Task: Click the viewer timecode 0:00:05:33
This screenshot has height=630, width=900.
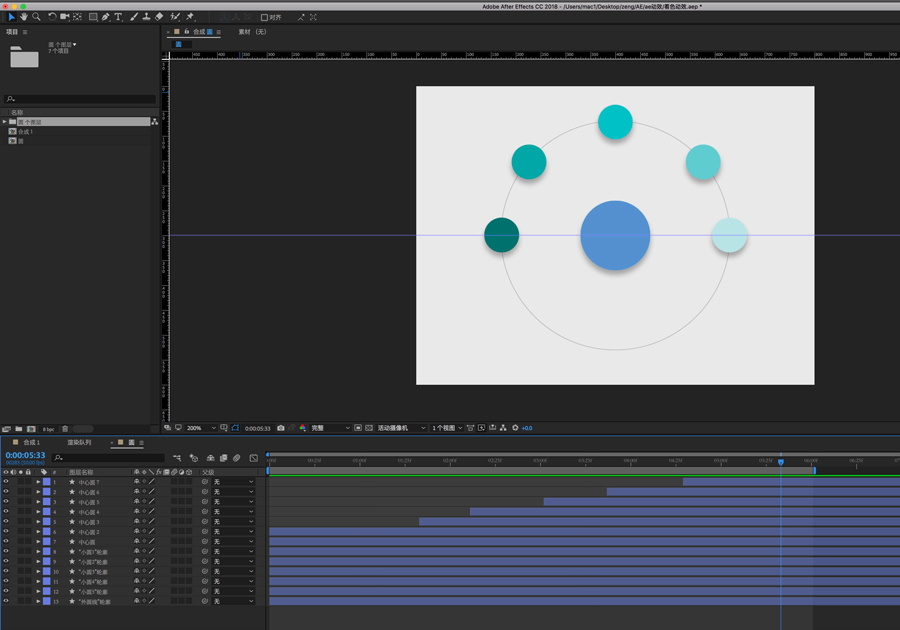Action: coord(257,428)
